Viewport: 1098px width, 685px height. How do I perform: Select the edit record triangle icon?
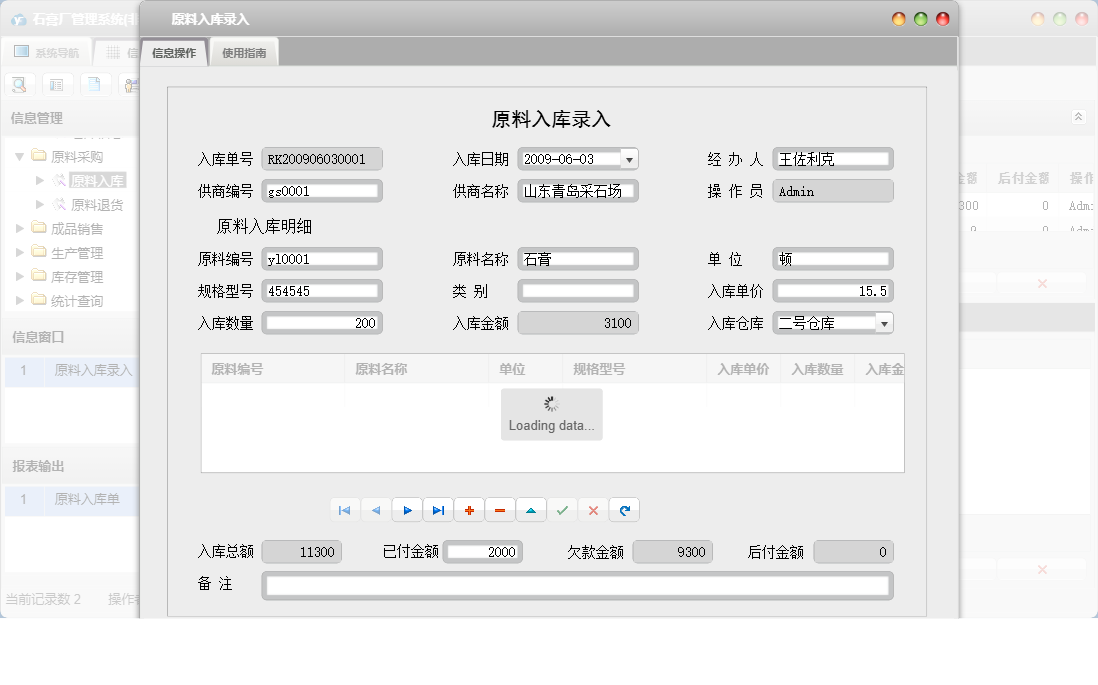tap(531, 510)
